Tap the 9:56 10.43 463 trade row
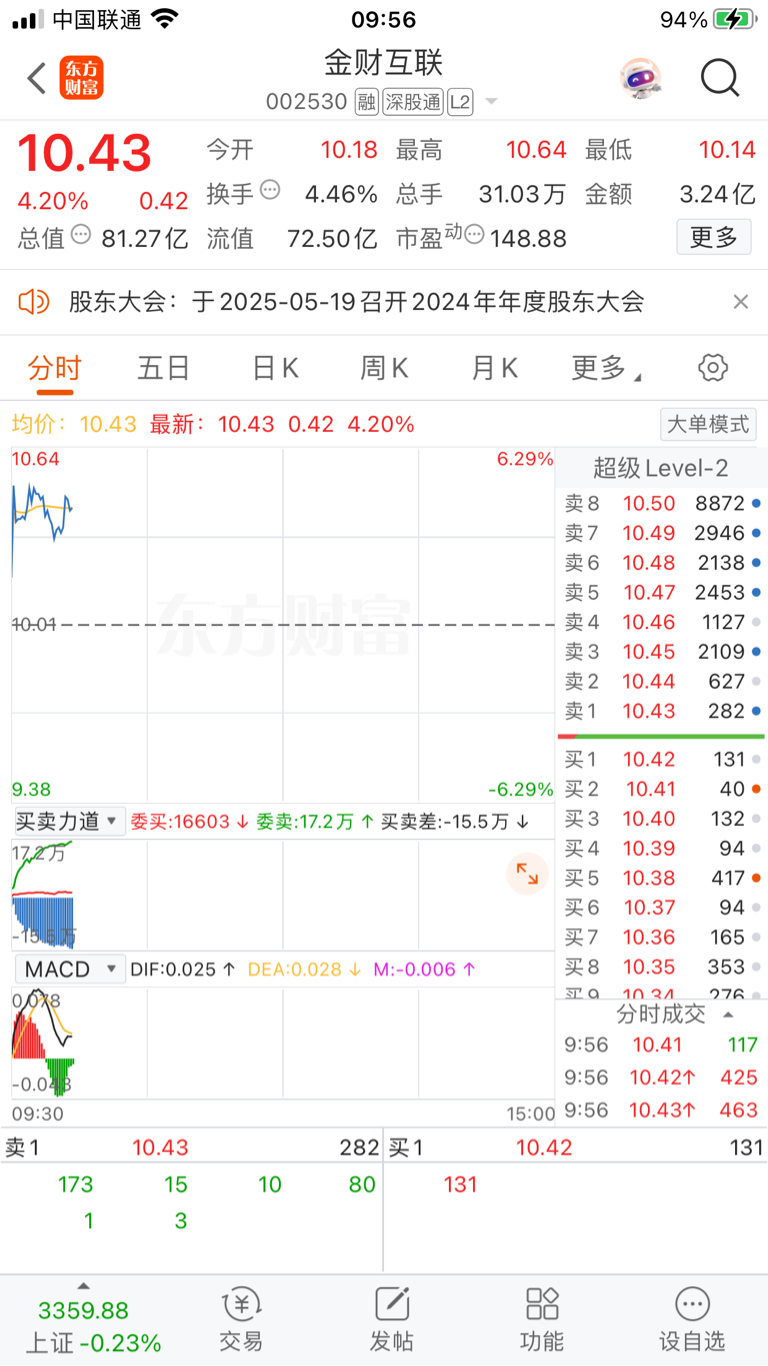Image resolution: width=768 pixels, height=1366 pixels. tap(661, 1109)
